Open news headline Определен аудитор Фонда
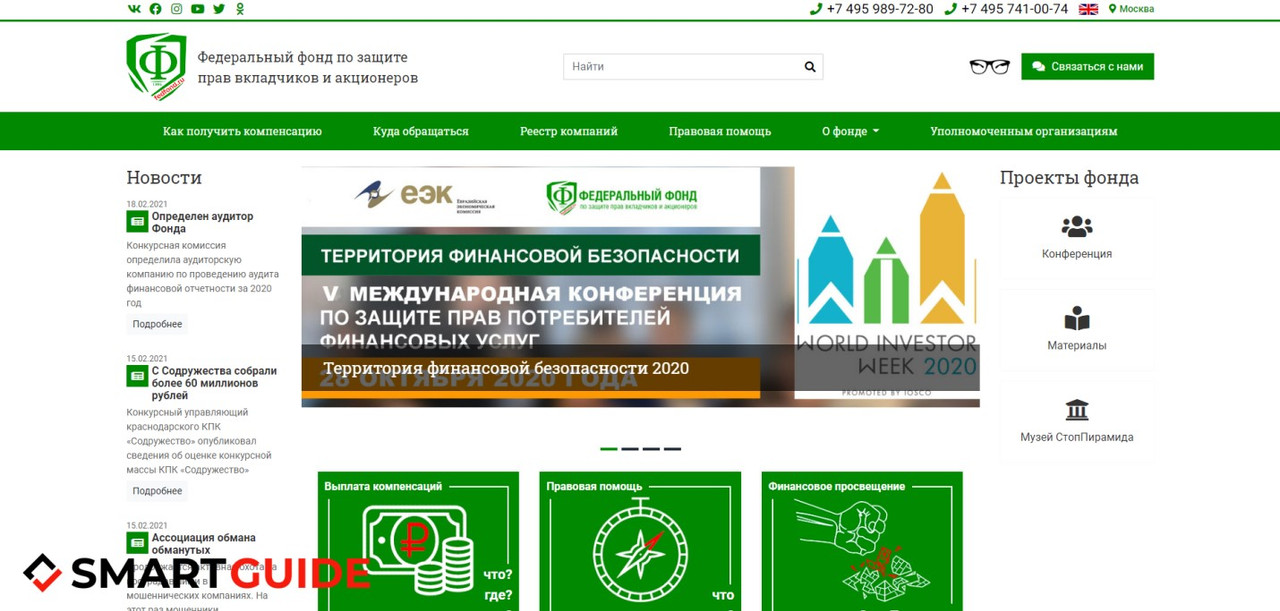1280x611 pixels. pos(202,222)
